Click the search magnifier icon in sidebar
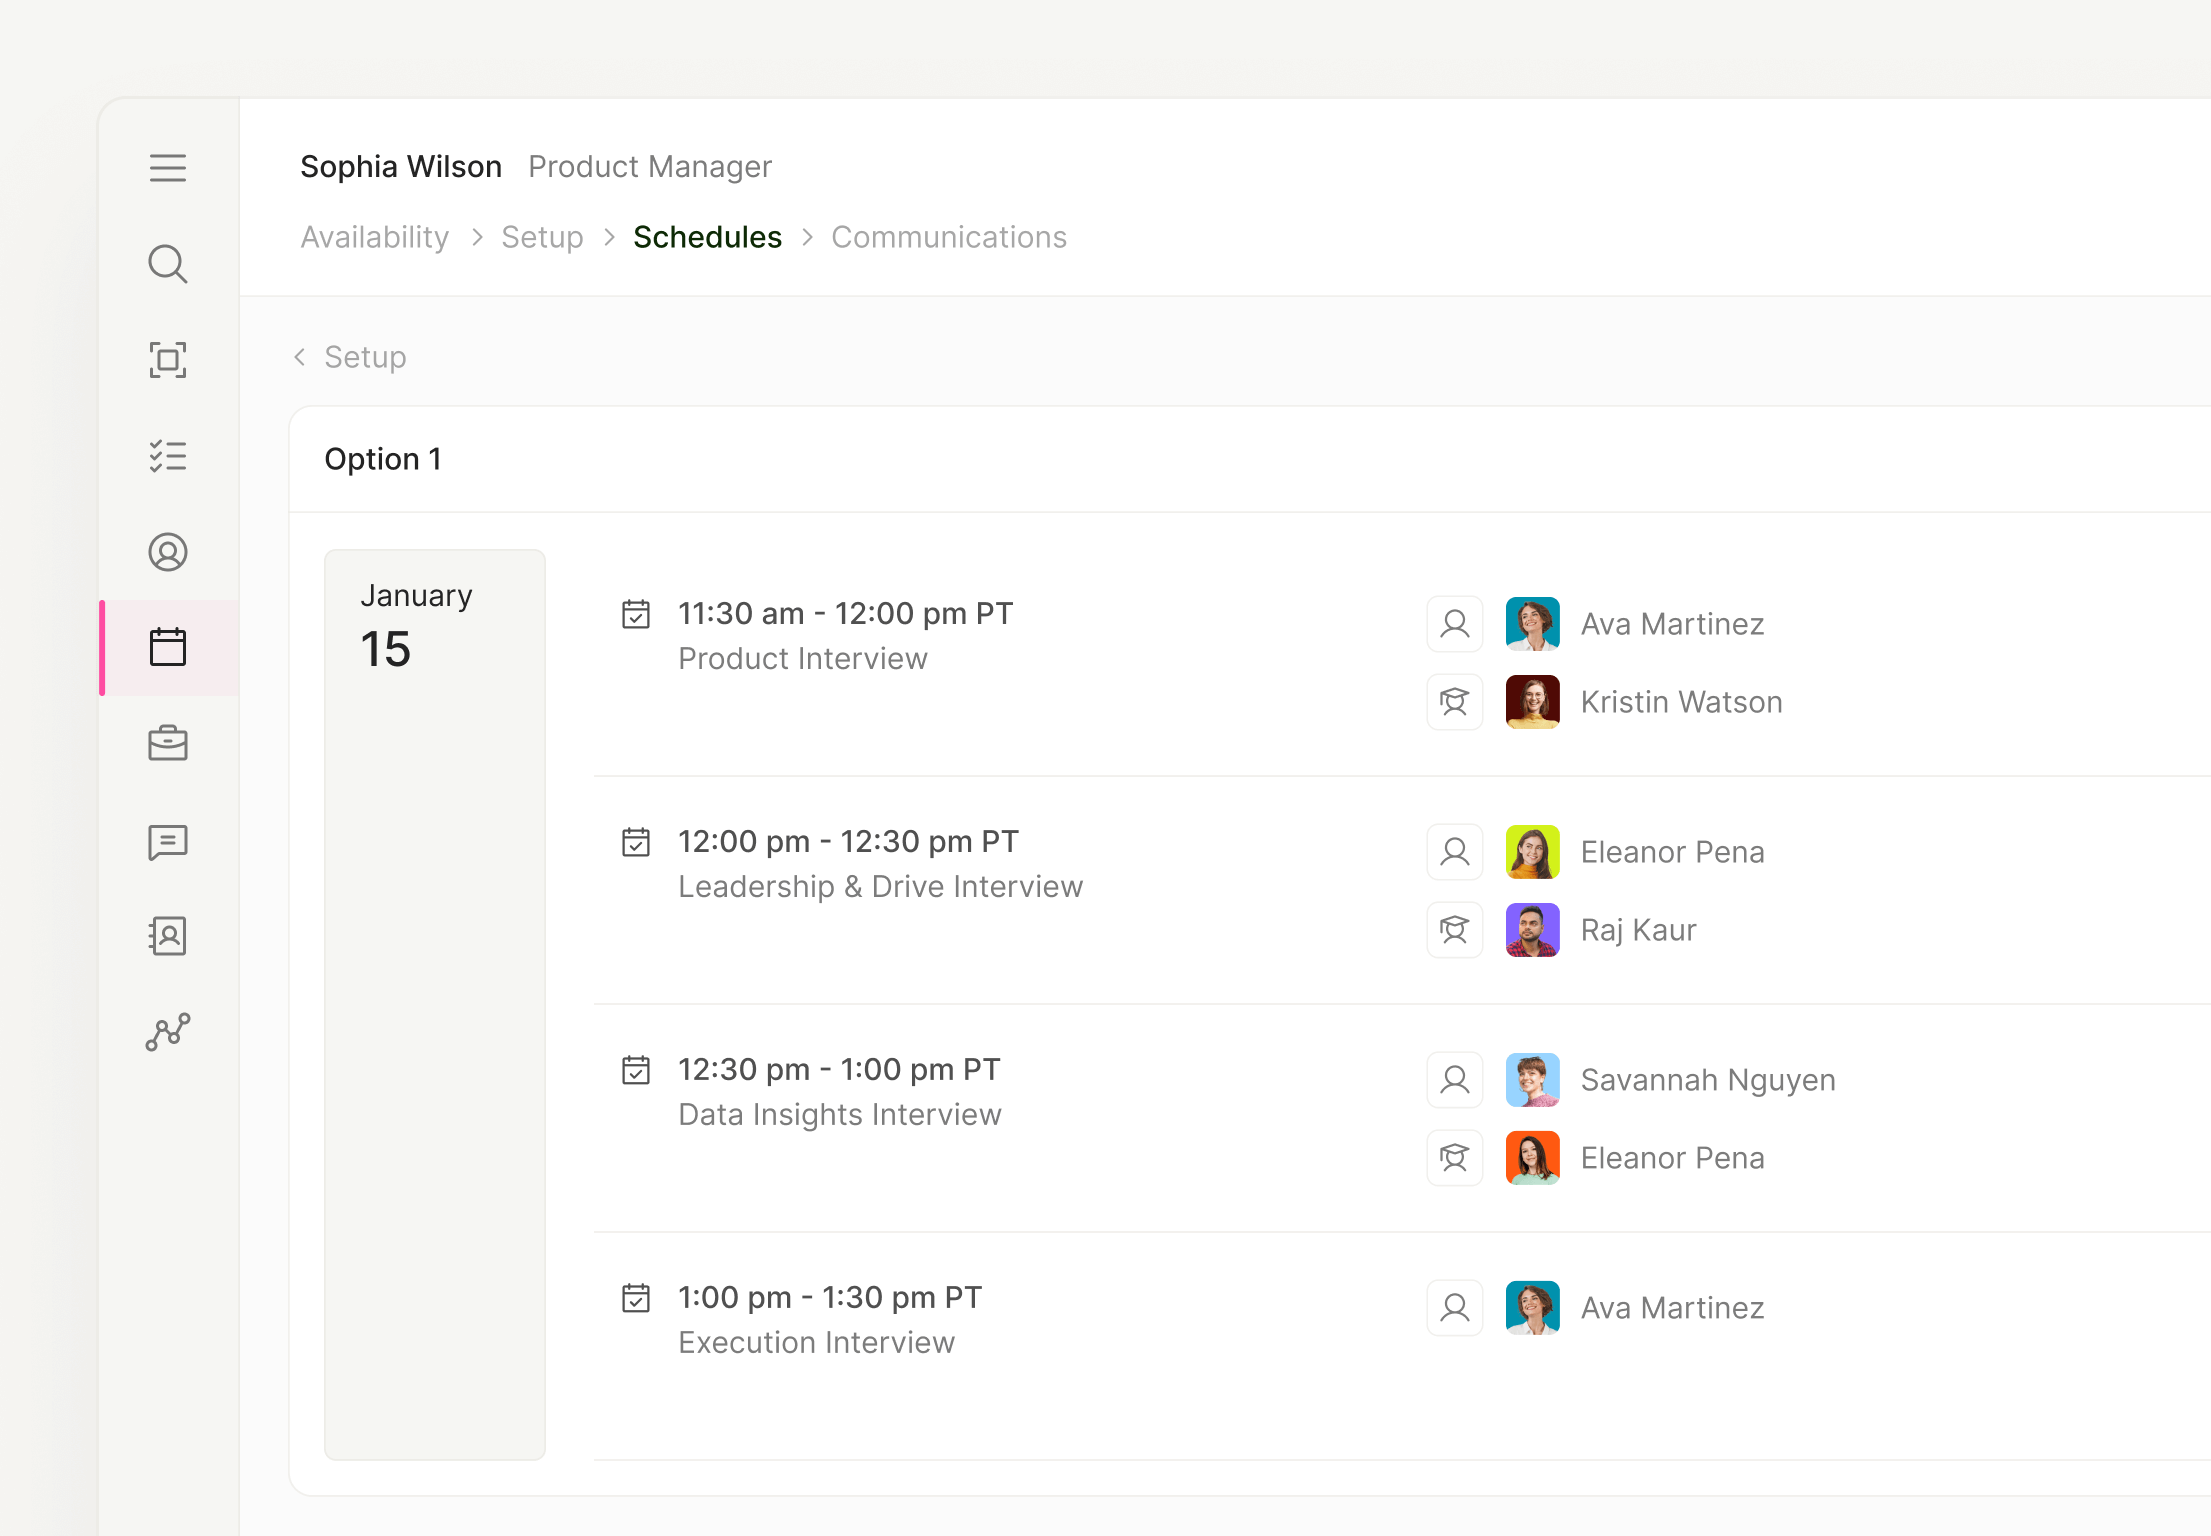Screen dimensions: 2211x1536 click(x=168, y=264)
